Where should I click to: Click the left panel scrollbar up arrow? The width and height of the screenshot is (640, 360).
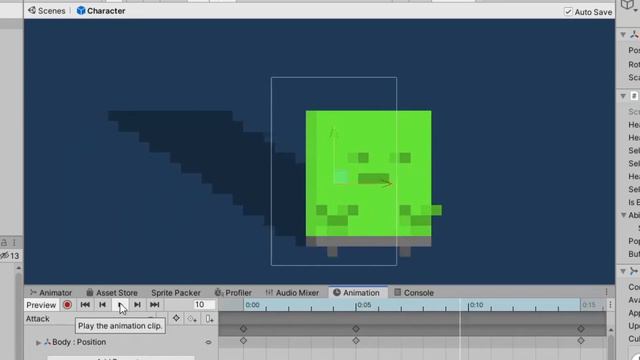[x=18, y=268]
